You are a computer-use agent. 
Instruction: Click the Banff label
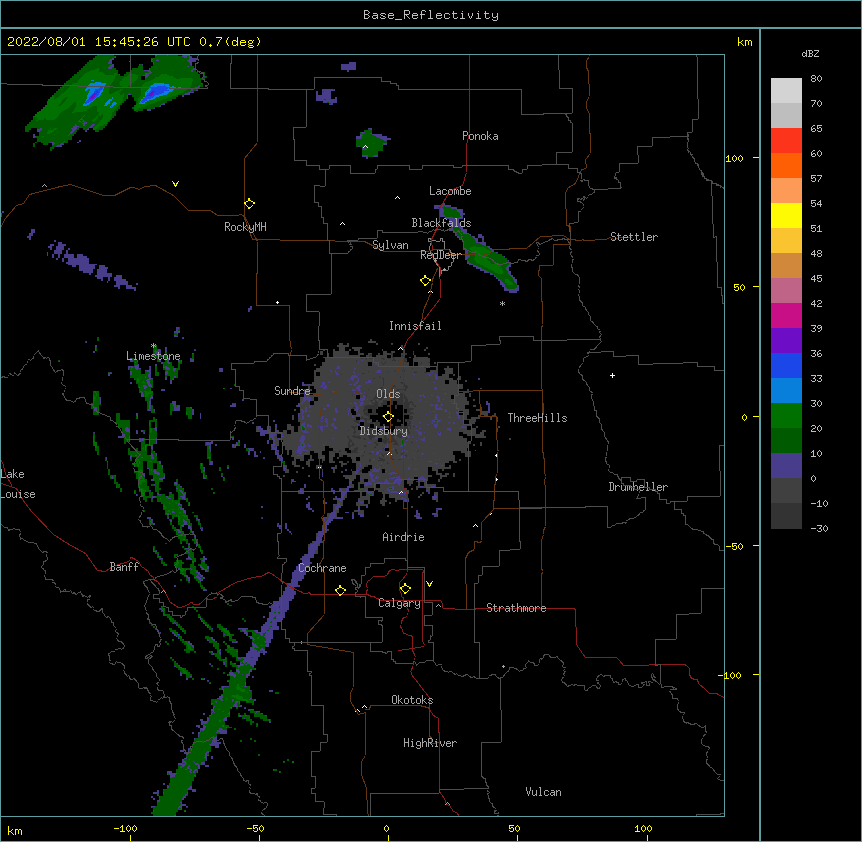(x=124, y=567)
